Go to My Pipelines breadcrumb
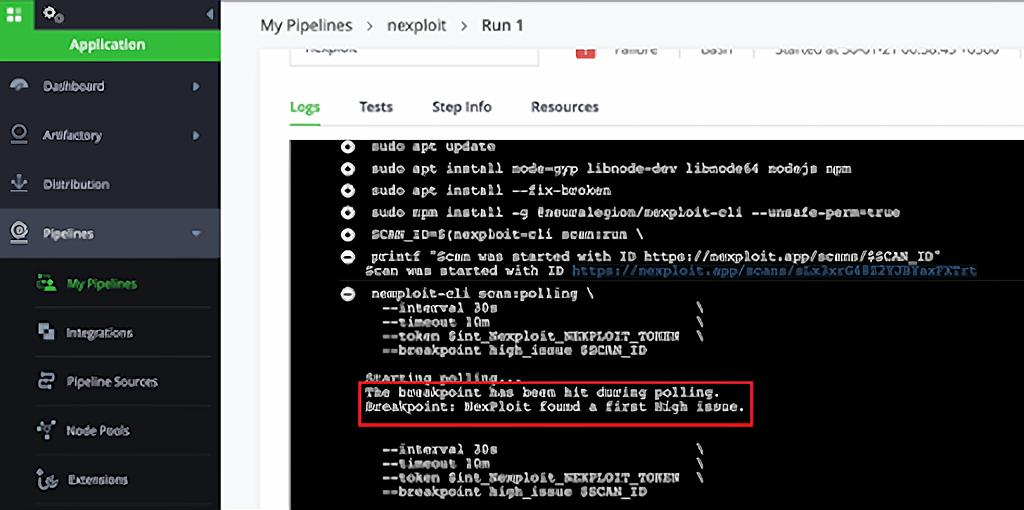 point(305,25)
